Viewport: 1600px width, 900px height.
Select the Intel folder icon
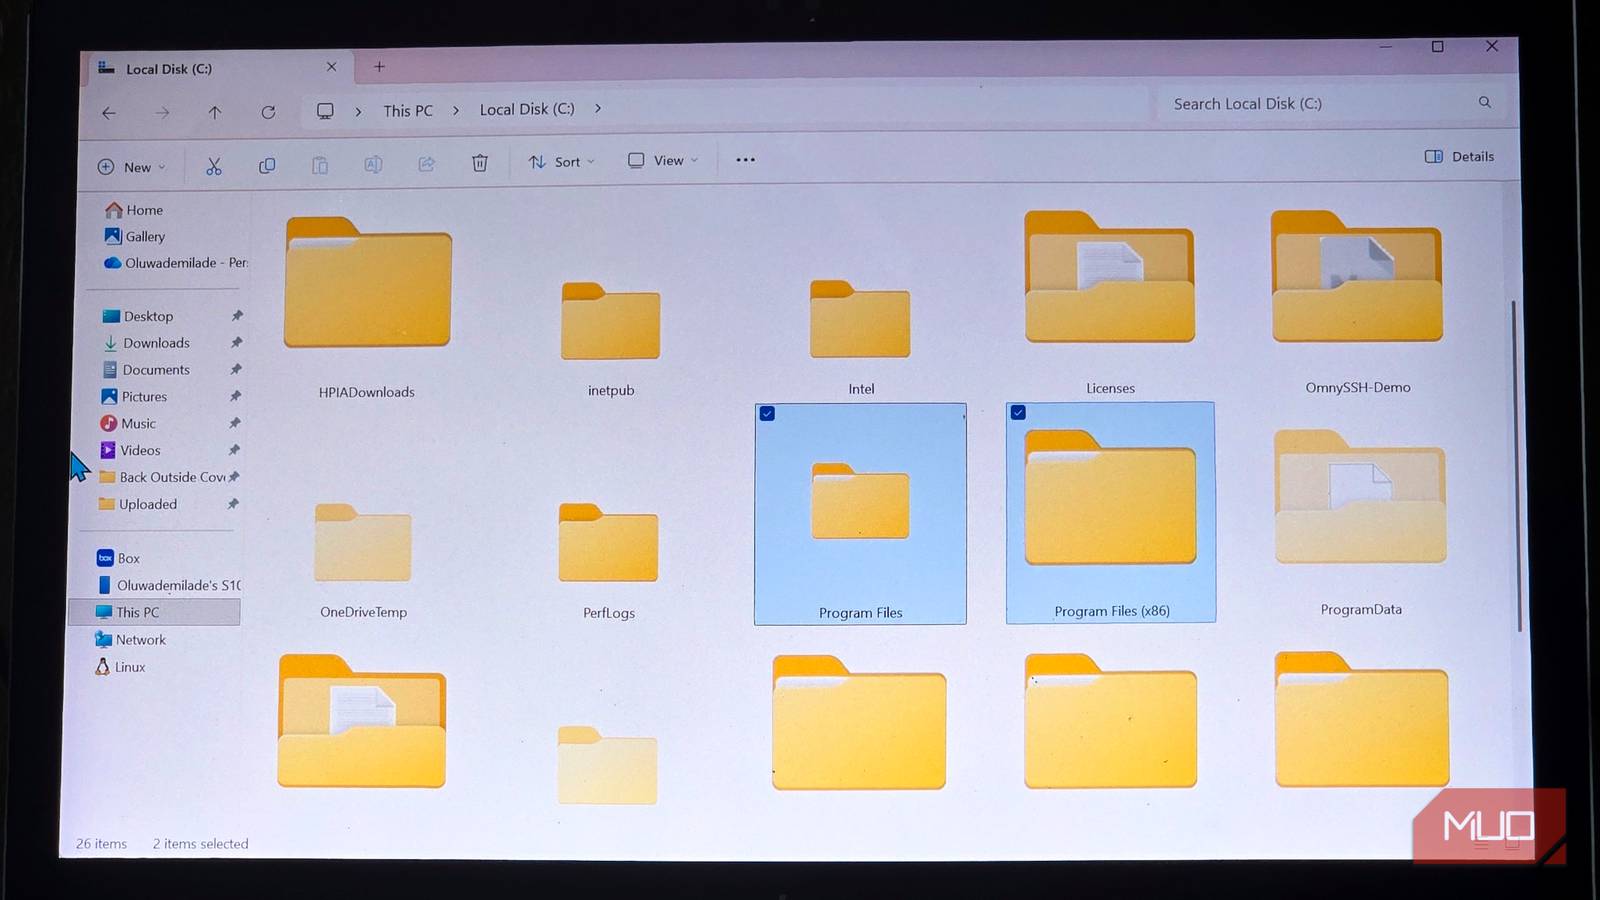tap(860, 319)
